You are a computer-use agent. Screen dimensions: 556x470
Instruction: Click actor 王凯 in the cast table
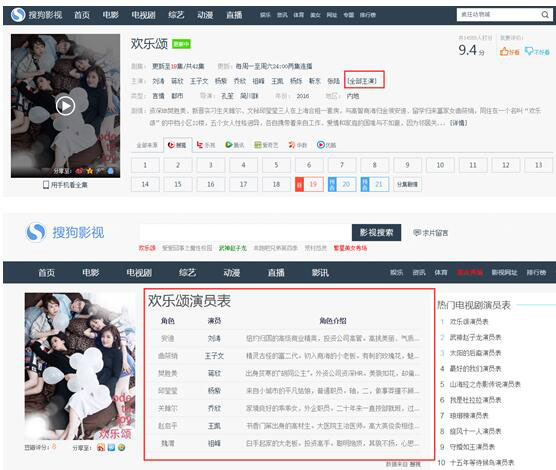tap(214, 426)
